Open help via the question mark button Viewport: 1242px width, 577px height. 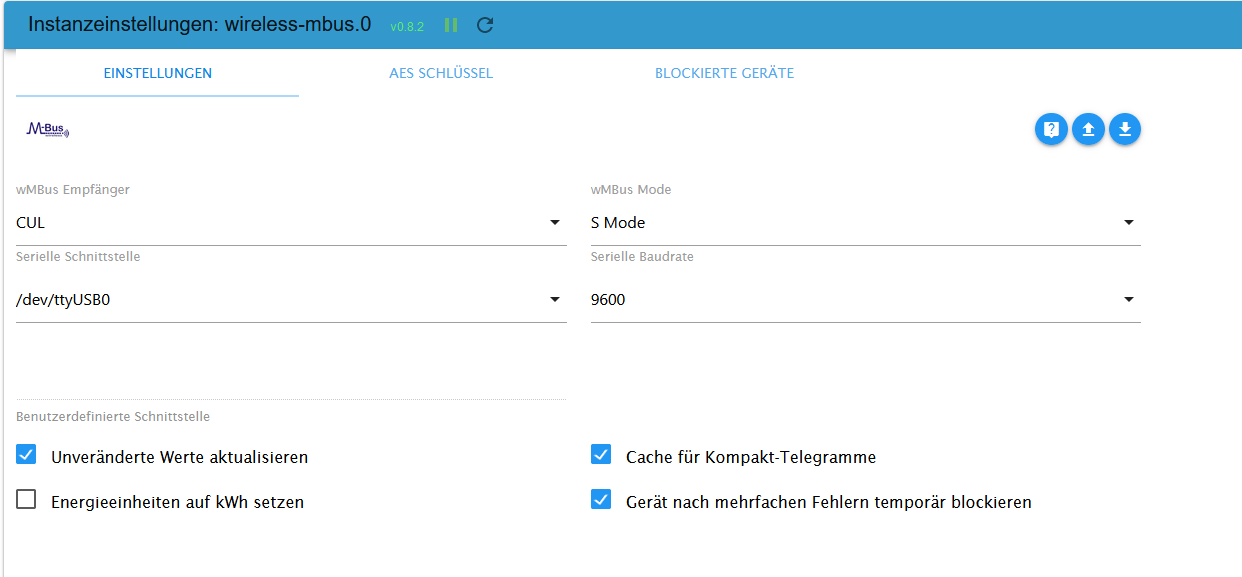tap(1051, 129)
